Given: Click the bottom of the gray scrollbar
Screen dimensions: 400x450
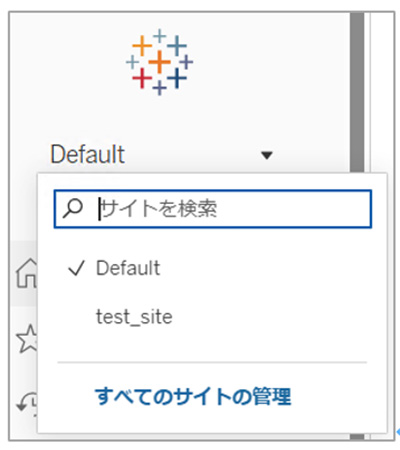Looking at the screenshot, I should point(357,437).
